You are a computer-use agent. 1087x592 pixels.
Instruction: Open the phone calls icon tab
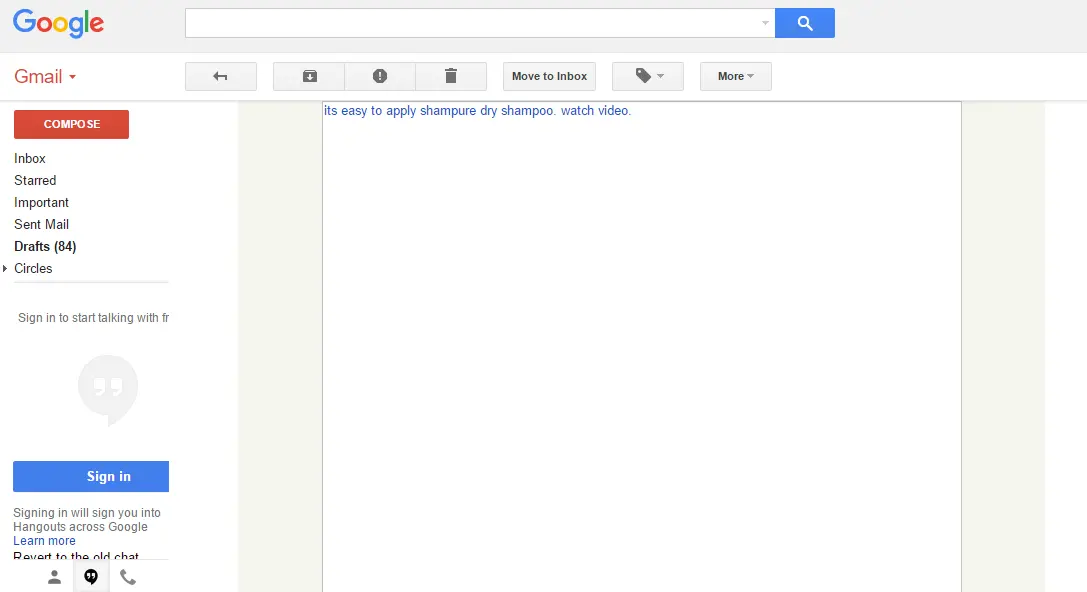(x=128, y=577)
